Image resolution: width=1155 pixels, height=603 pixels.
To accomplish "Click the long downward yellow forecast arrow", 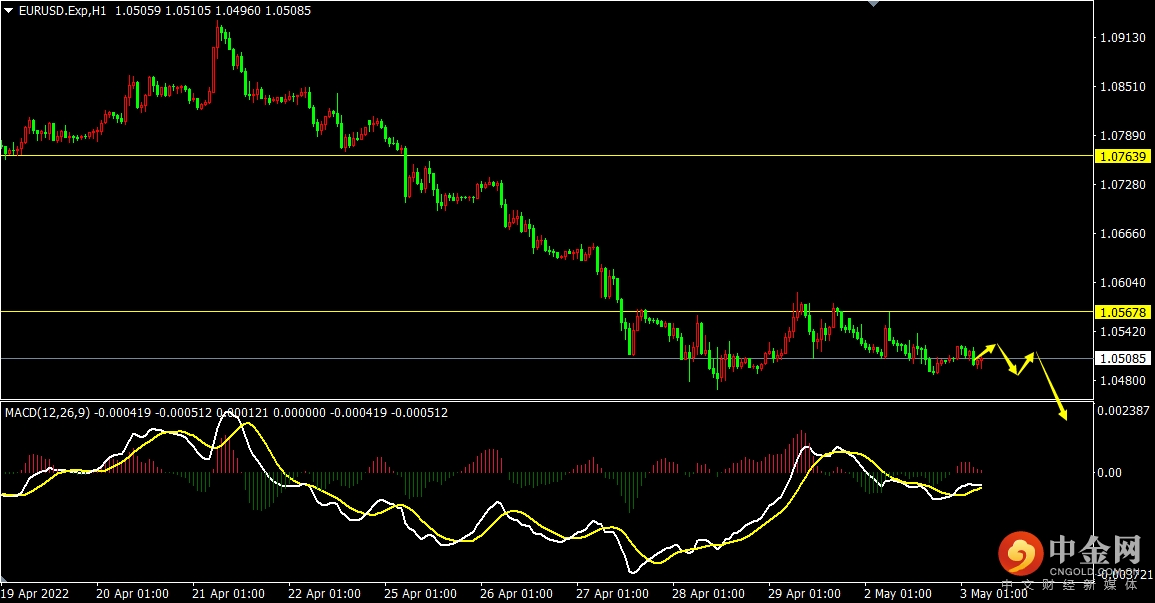I will tap(1052, 387).
